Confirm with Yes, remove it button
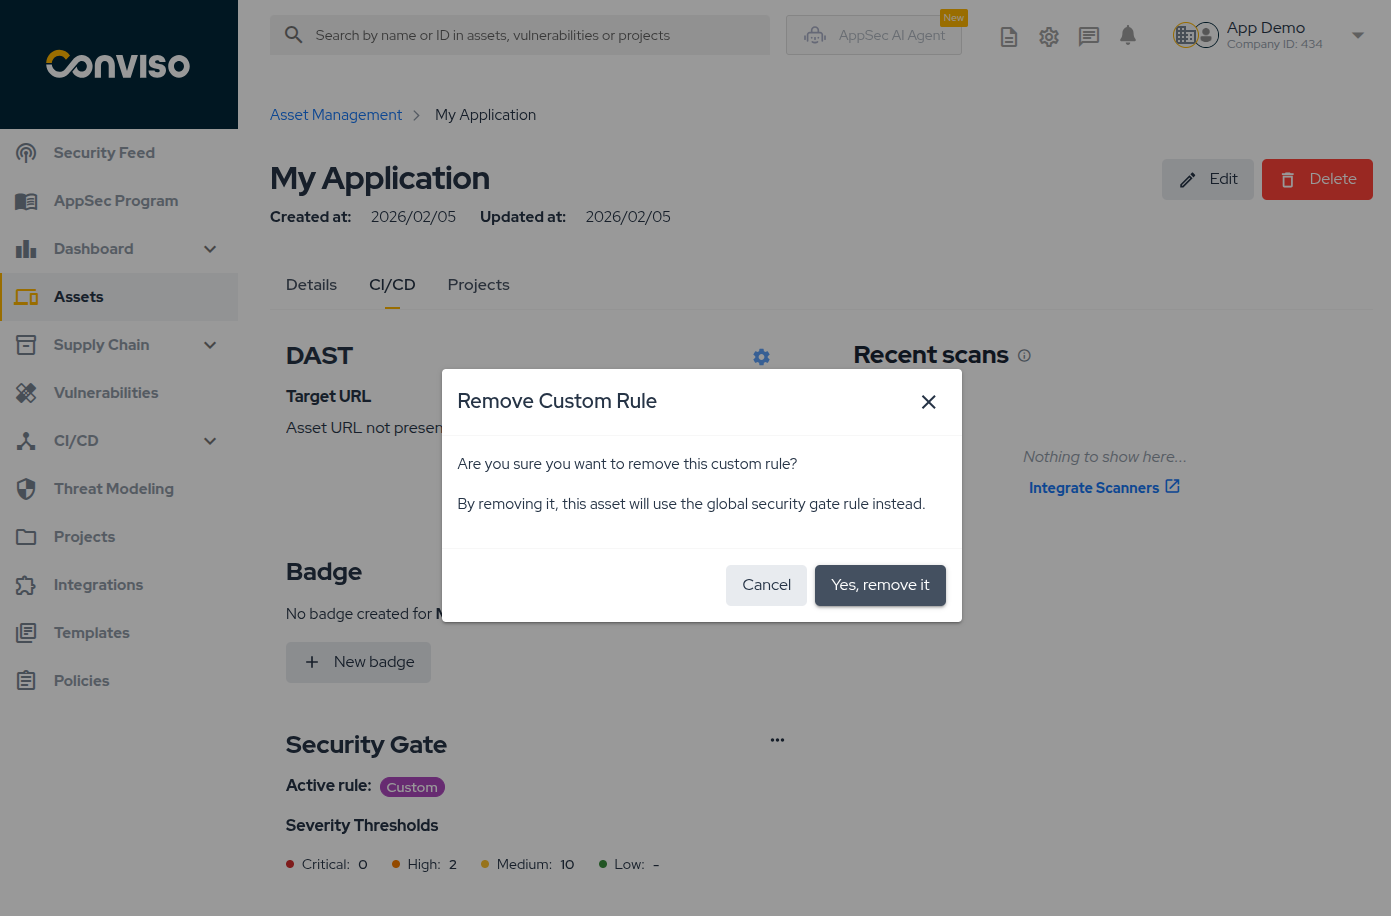 (x=880, y=585)
